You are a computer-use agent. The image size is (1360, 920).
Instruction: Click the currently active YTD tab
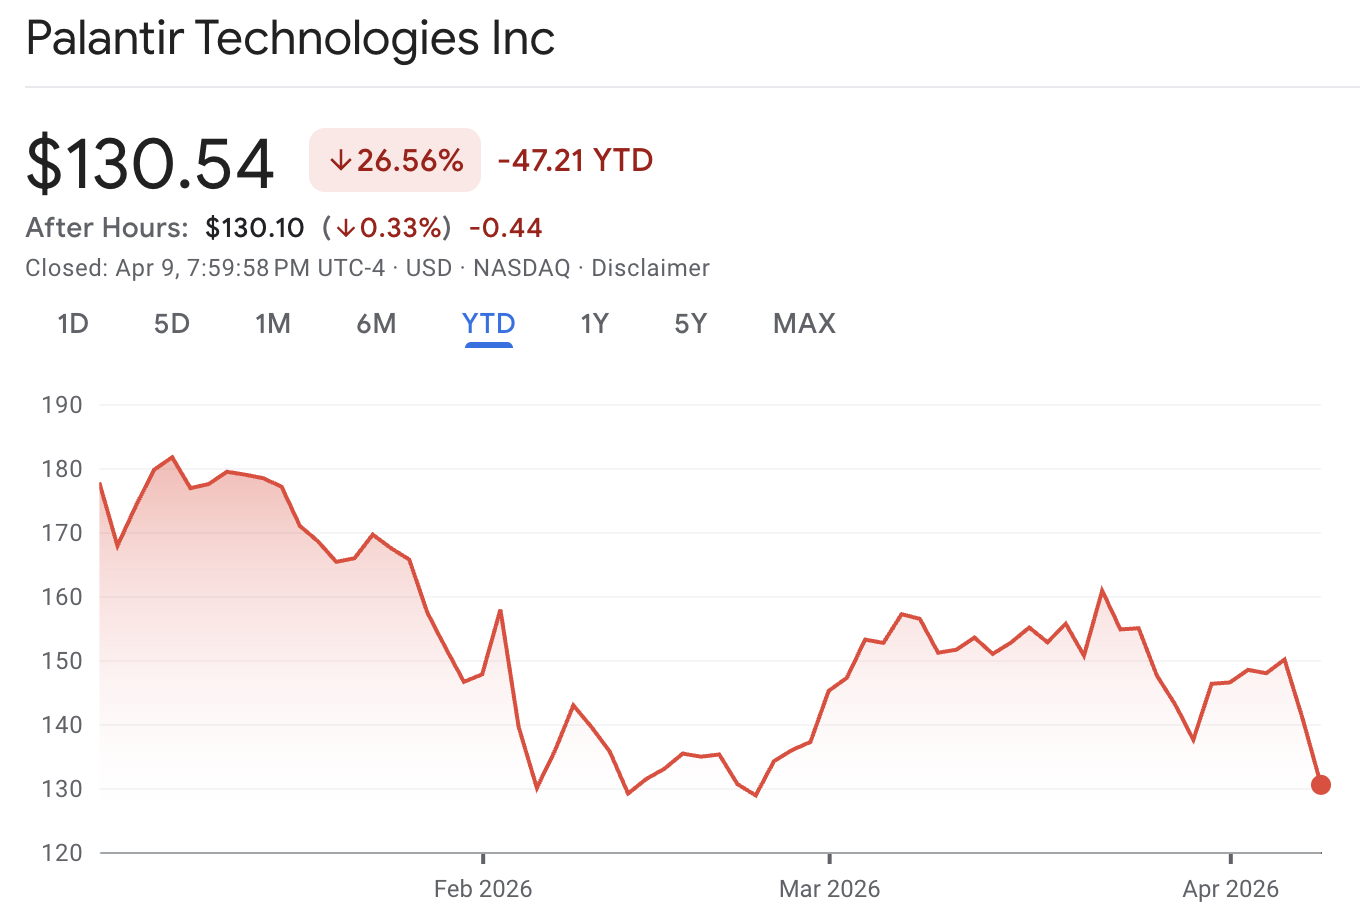click(x=488, y=323)
